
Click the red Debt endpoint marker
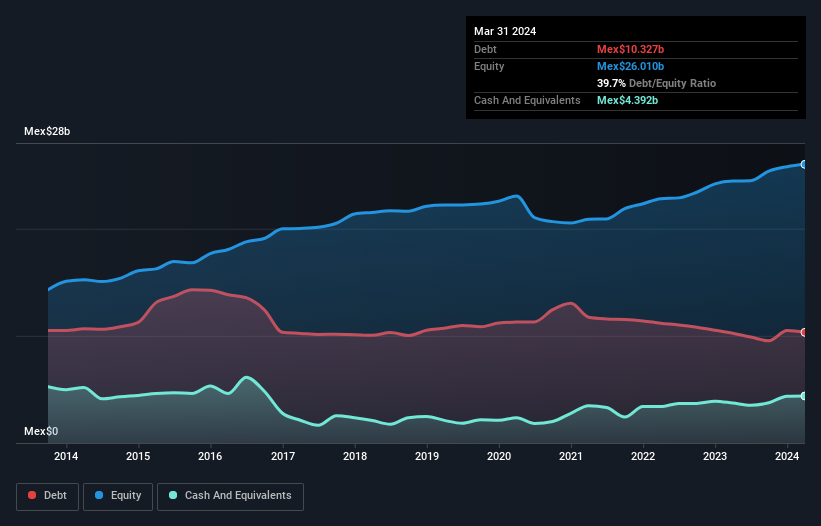(x=803, y=332)
